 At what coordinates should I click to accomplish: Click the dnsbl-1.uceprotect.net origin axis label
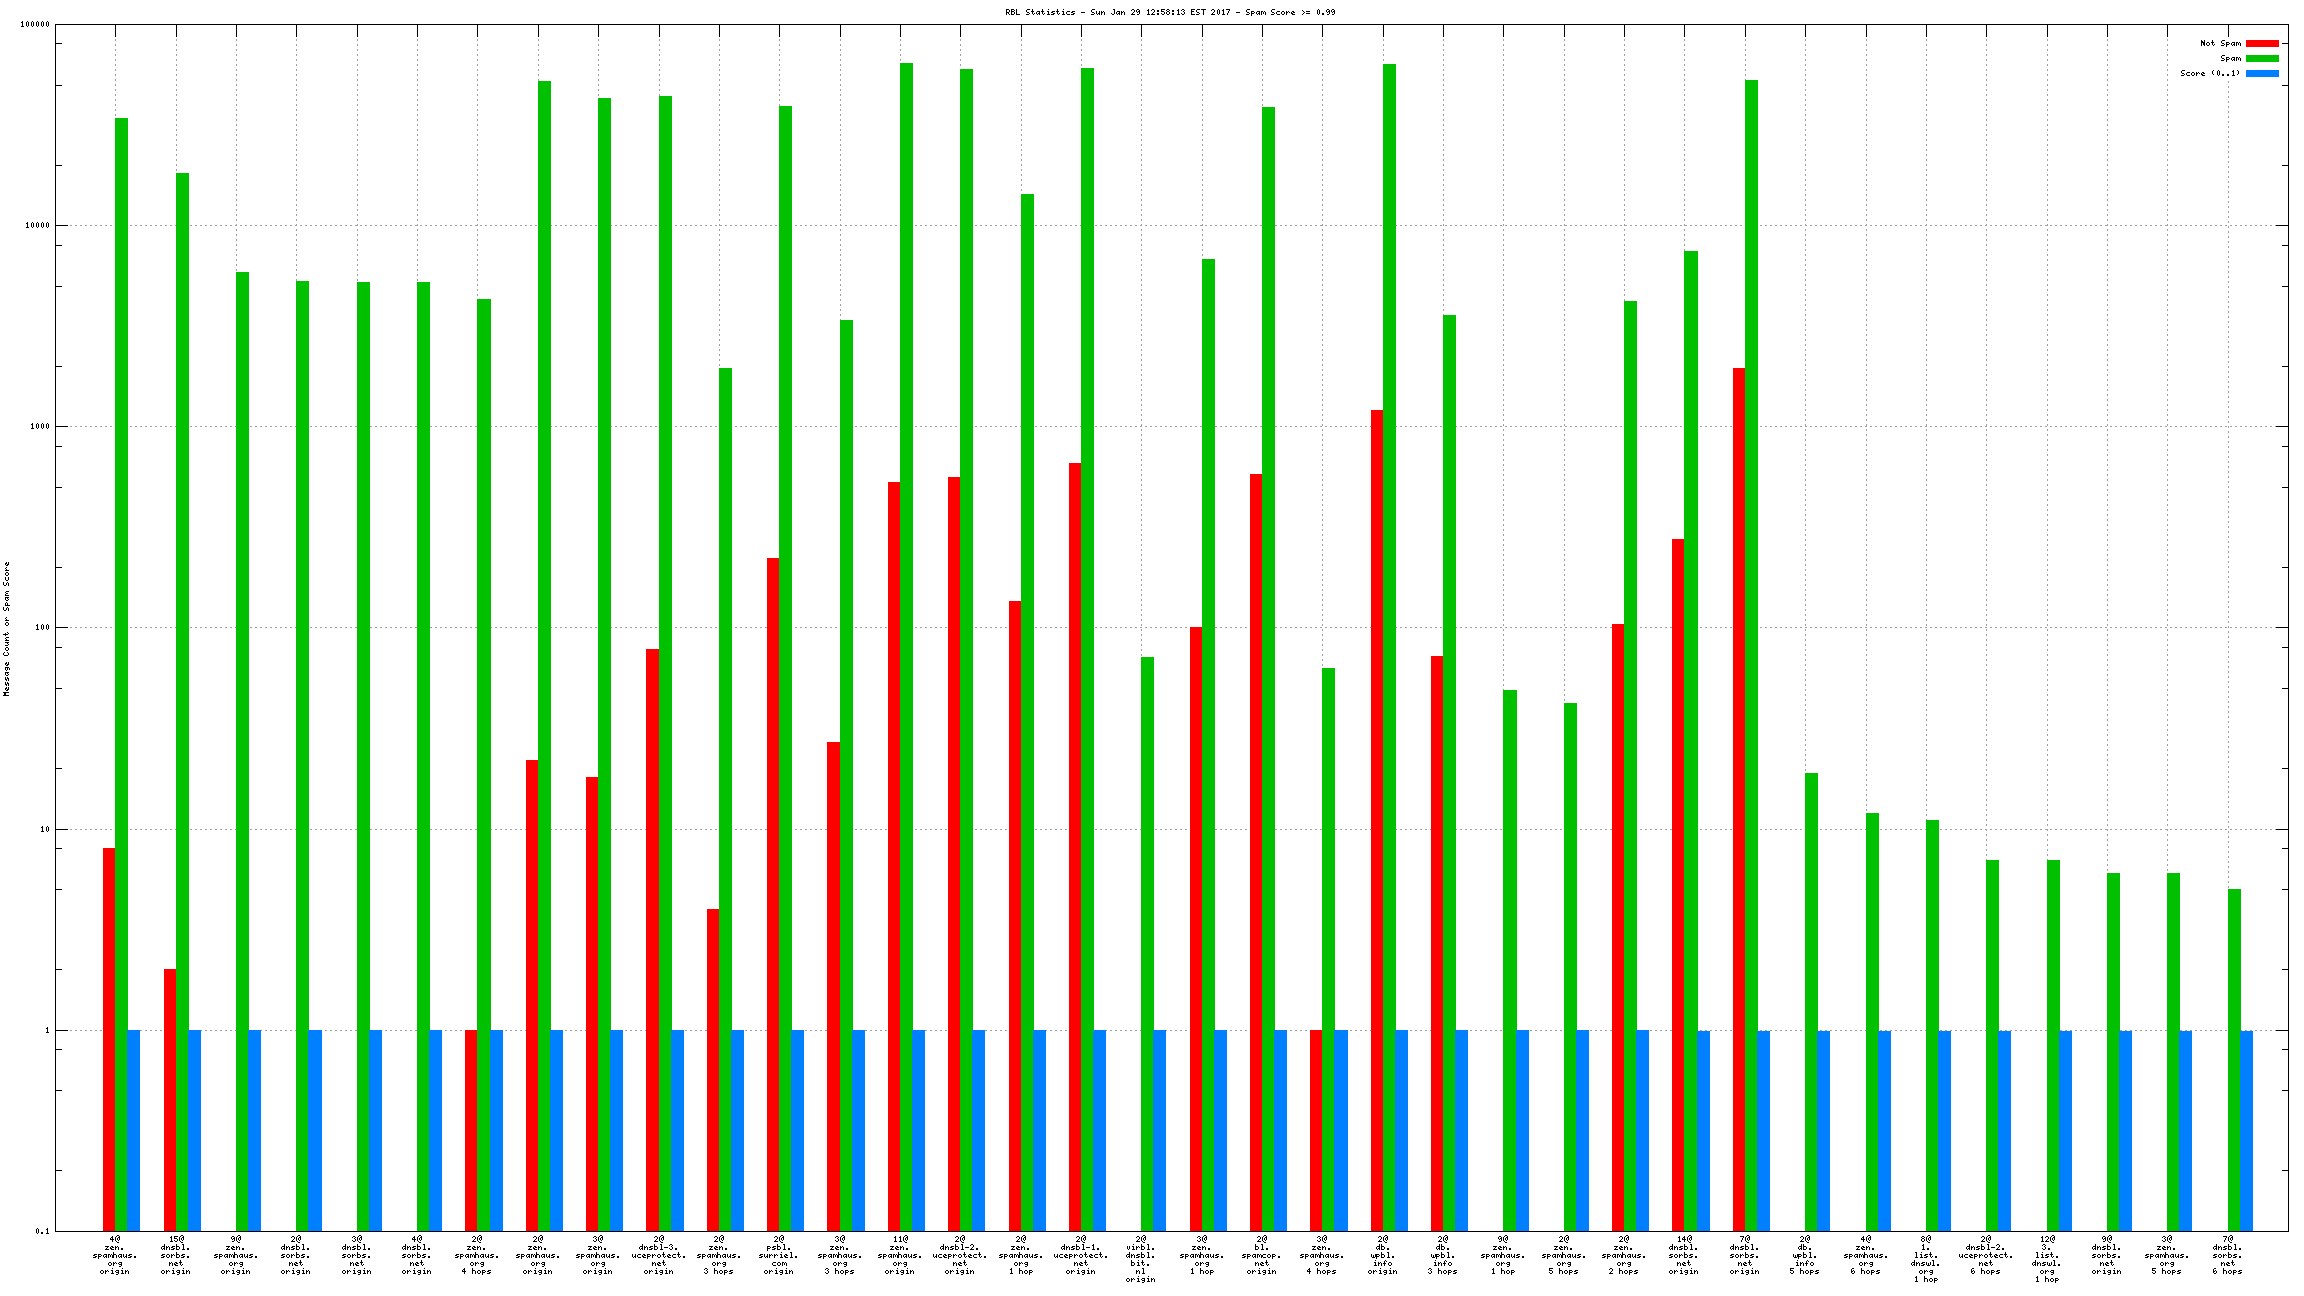[x=1081, y=1255]
